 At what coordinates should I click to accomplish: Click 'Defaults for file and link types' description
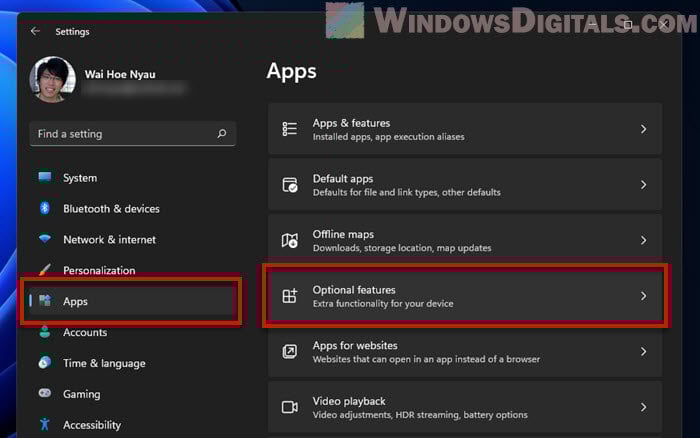406,192
